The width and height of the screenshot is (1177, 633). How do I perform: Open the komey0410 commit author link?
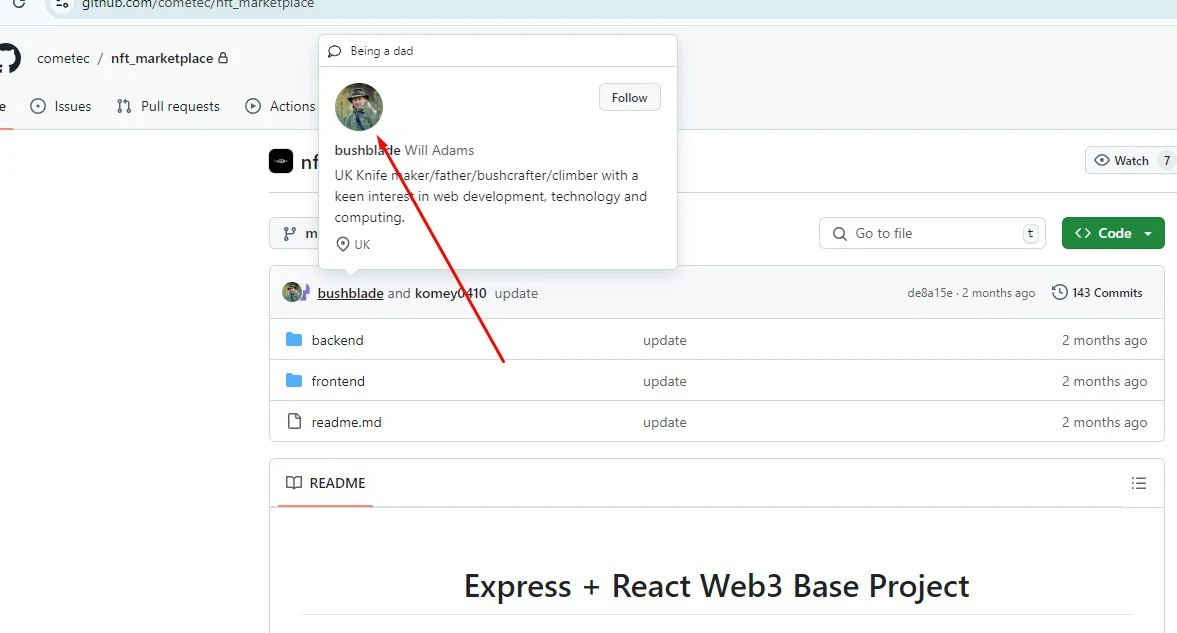pyautogui.click(x=450, y=294)
